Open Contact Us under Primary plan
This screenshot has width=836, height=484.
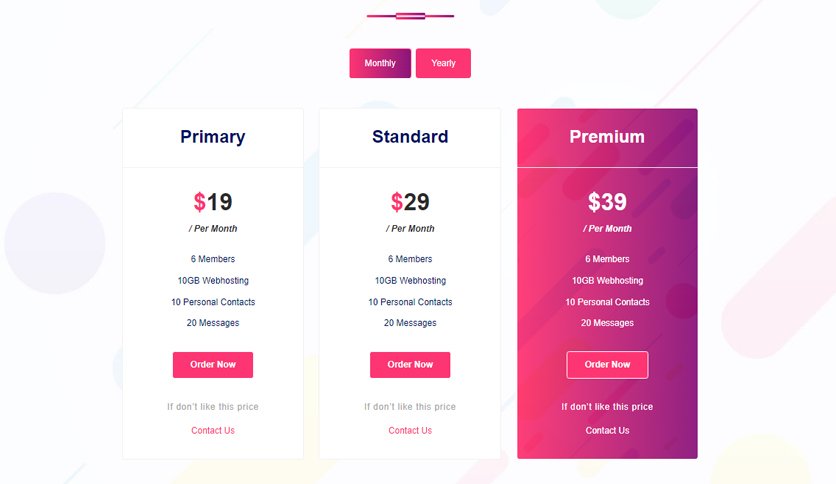pos(213,430)
